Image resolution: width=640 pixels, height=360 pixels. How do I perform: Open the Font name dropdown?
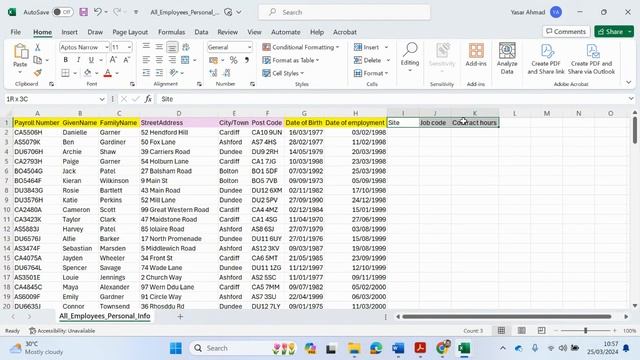coord(107,47)
